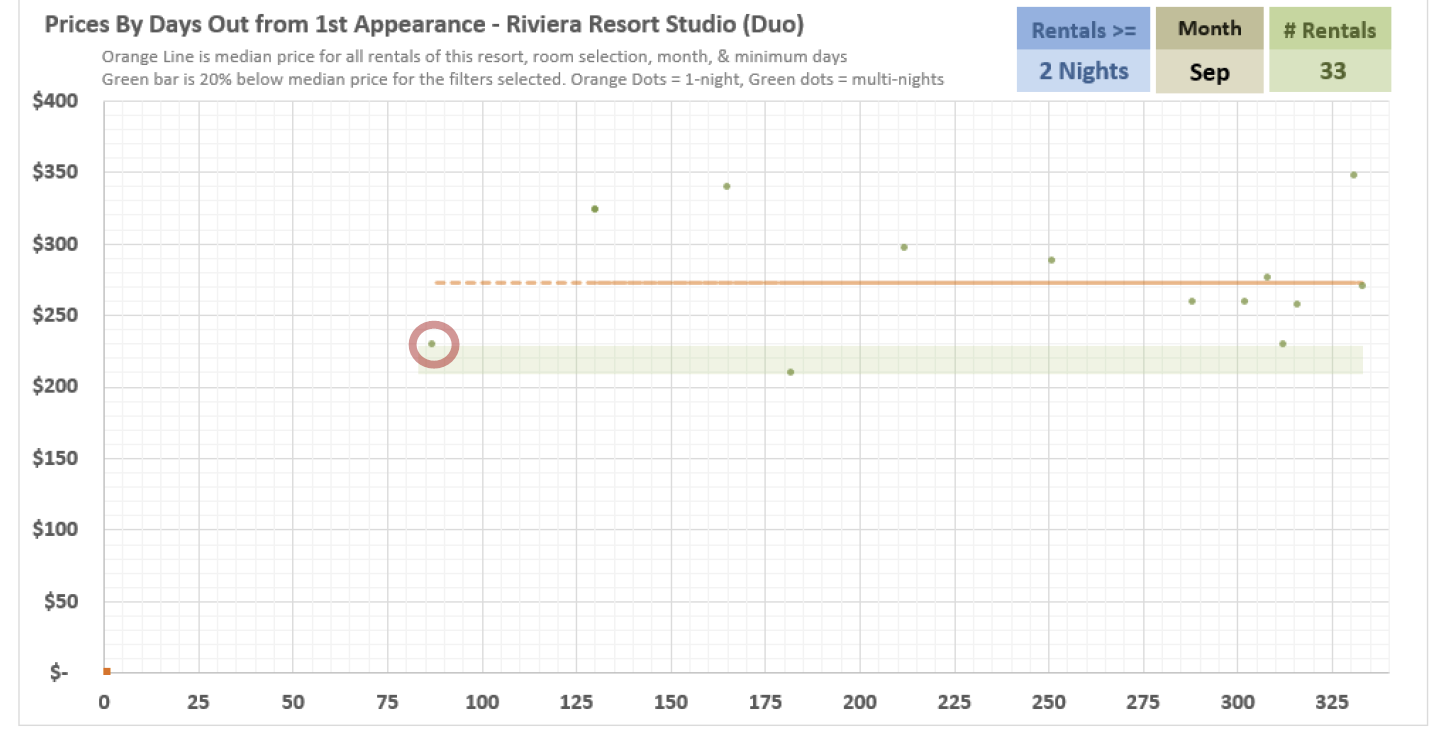The image size is (1454, 734).
Task: Click the 75 label on the x-axis
Action: pyautogui.click(x=388, y=702)
